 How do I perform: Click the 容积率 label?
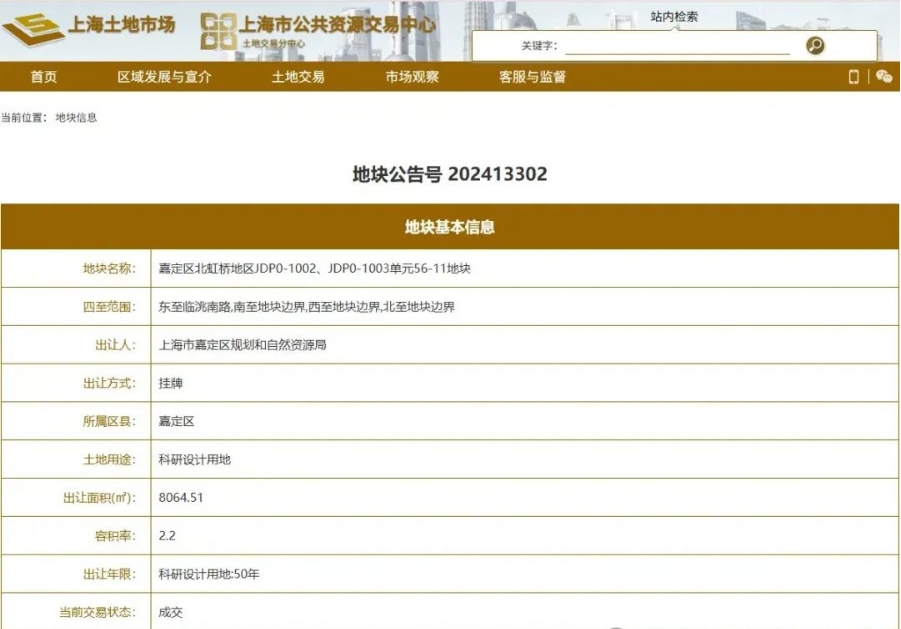pos(115,536)
